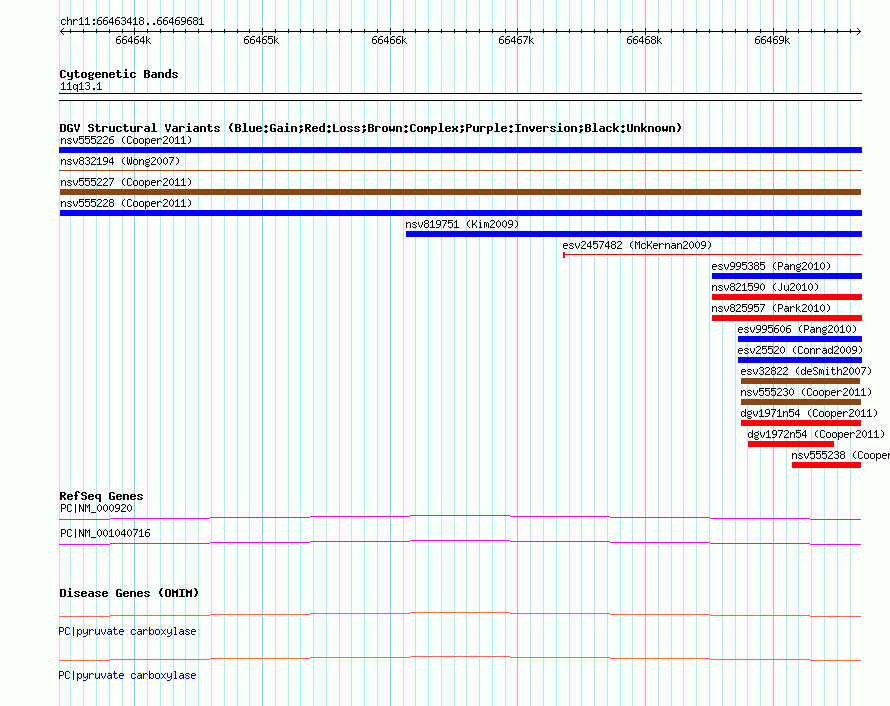Click the Cytogenetic Bands track title
Viewport: 890px width, 706px height.
click(x=119, y=74)
